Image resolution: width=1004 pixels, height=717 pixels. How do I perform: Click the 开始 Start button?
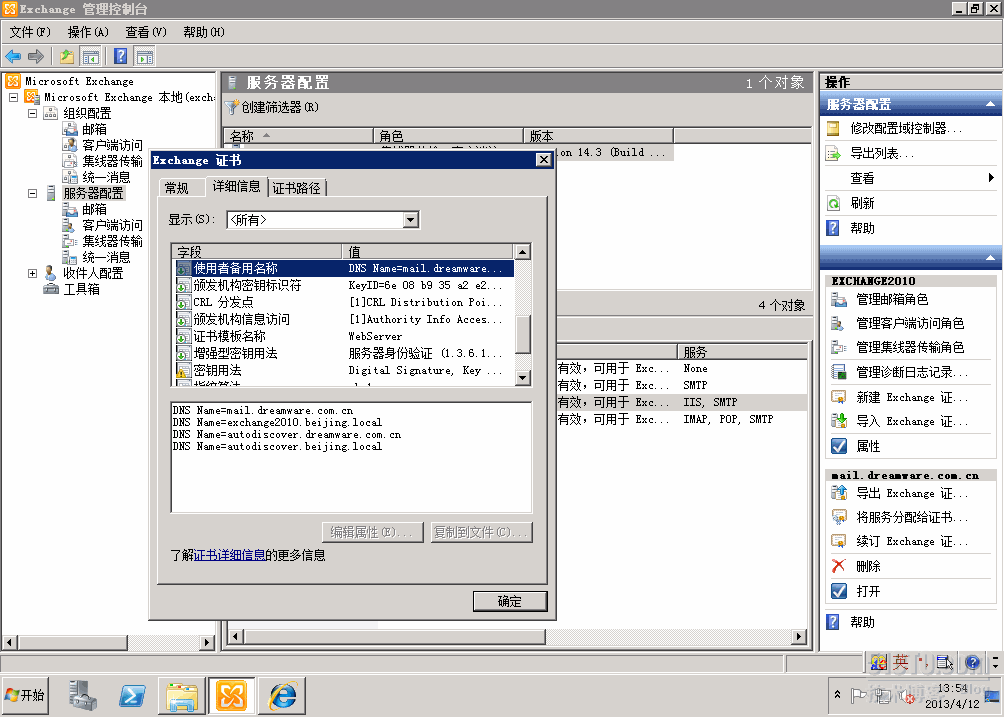(24, 695)
